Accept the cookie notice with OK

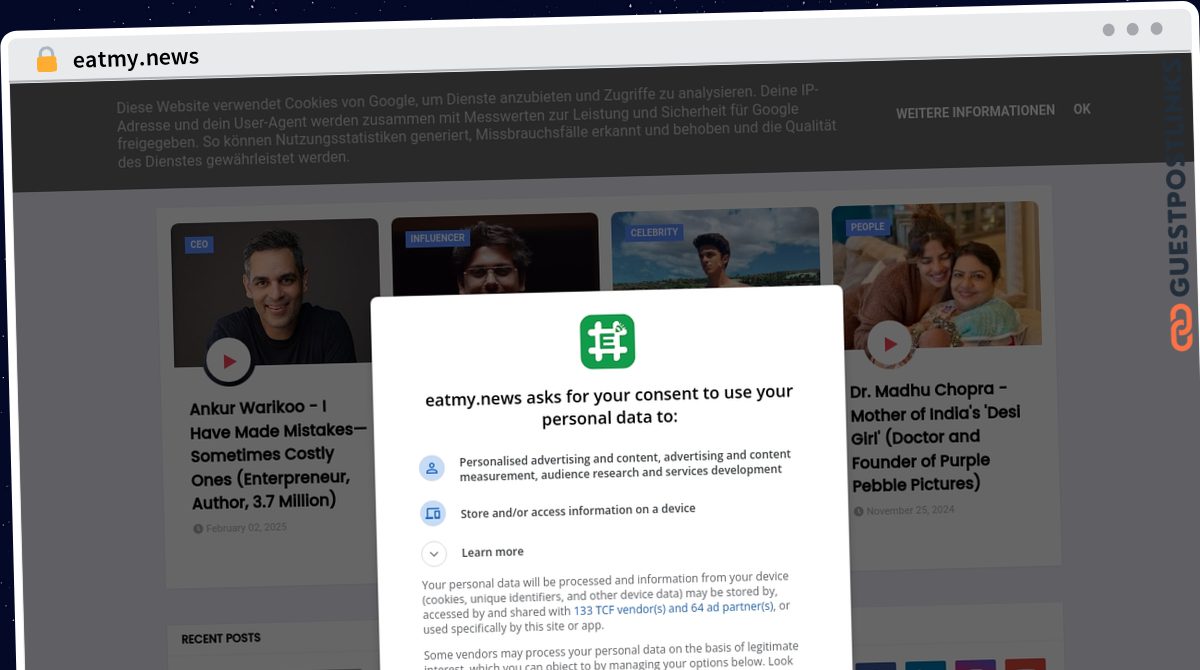tap(1082, 109)
